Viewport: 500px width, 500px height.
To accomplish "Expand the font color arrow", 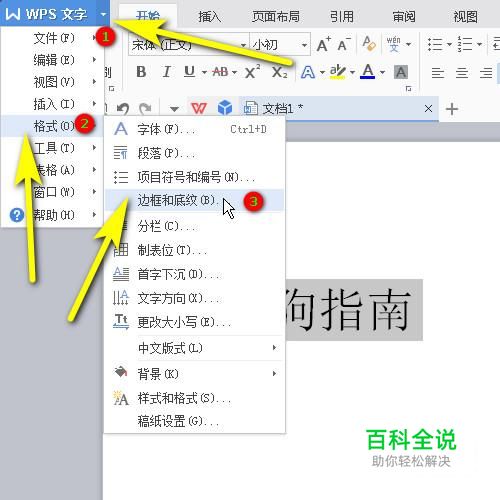I will [x=382, y=72].
